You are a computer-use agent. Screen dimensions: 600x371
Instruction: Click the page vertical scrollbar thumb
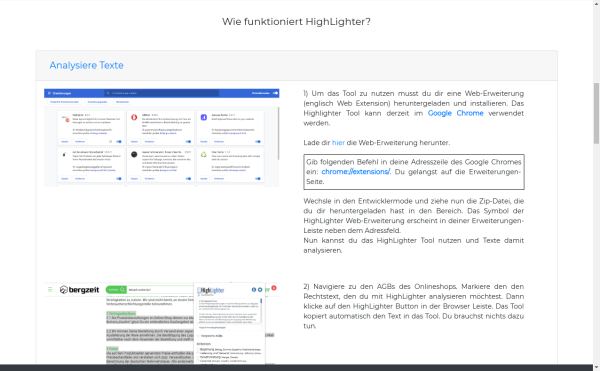pyautogui.click(x=596, y=113)
